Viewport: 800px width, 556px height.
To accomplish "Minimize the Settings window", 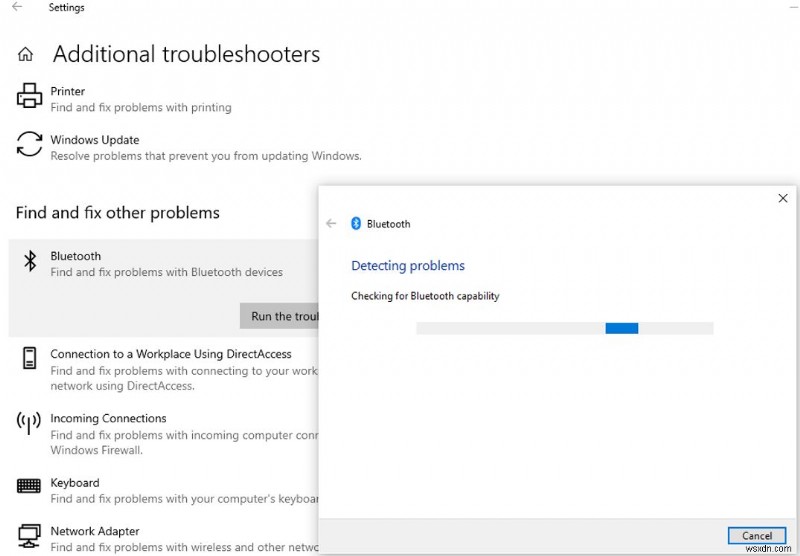I will click(x=793, y=7).
